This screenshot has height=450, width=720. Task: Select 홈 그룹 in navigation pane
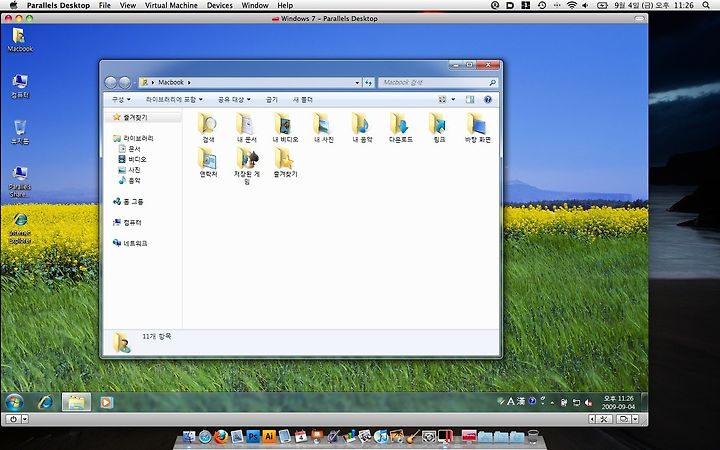[x=133, y=202]
